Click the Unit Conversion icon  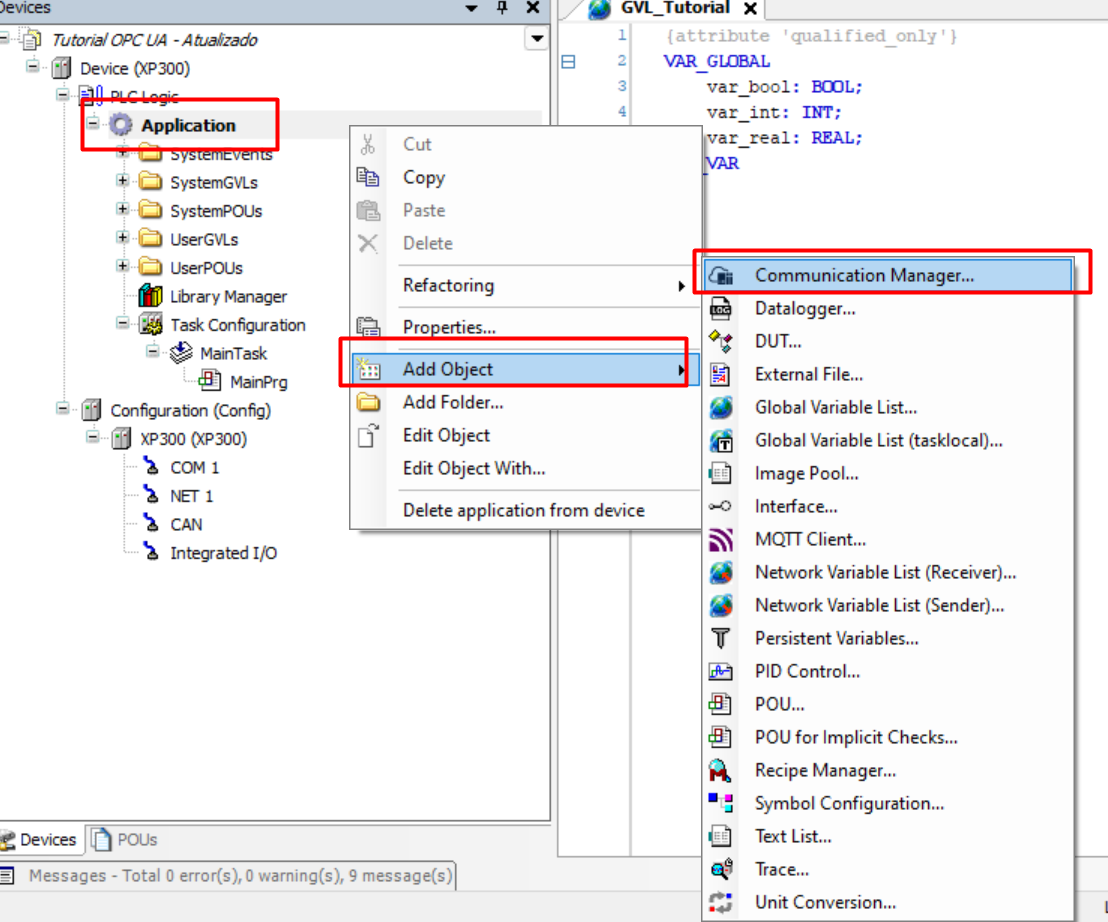(720, 903)
